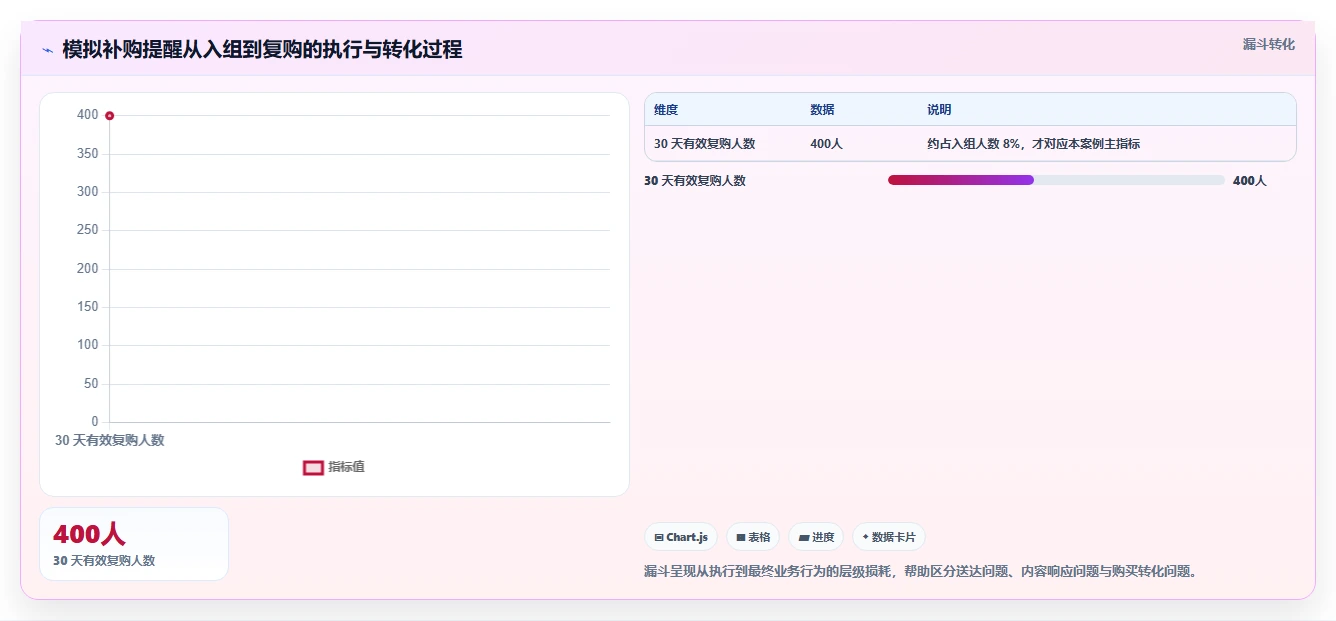
Task: Click the Chart.js chip icon
Action: point(659,537)
